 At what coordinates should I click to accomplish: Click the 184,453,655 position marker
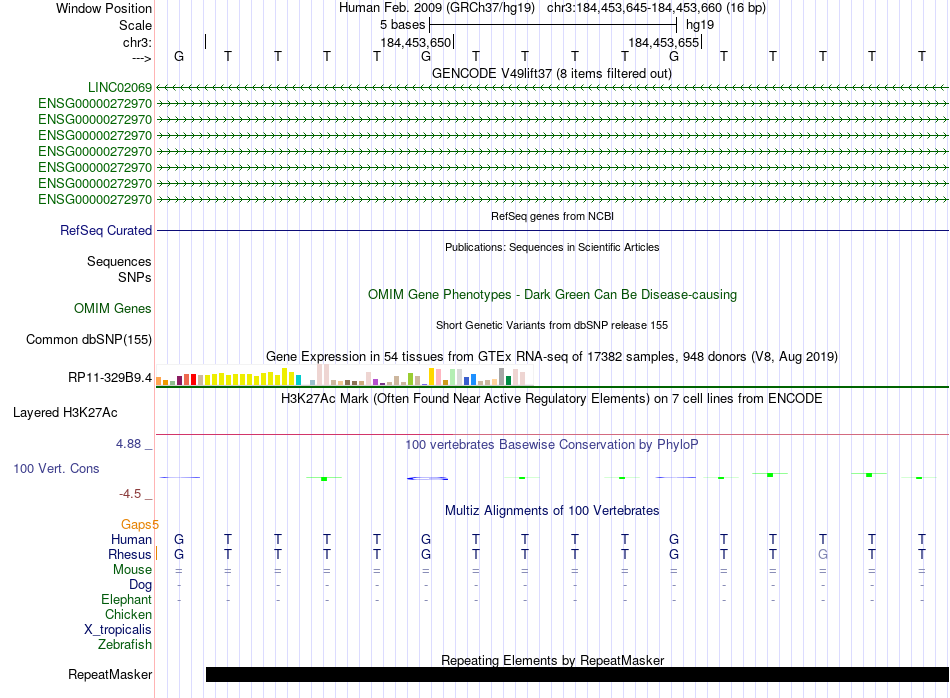point(665,42)
